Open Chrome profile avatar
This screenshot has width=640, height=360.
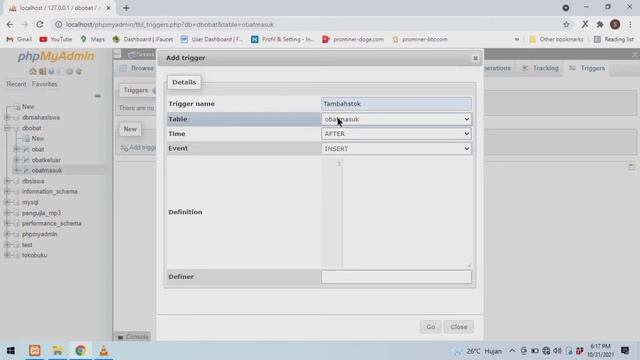point(615,24)
